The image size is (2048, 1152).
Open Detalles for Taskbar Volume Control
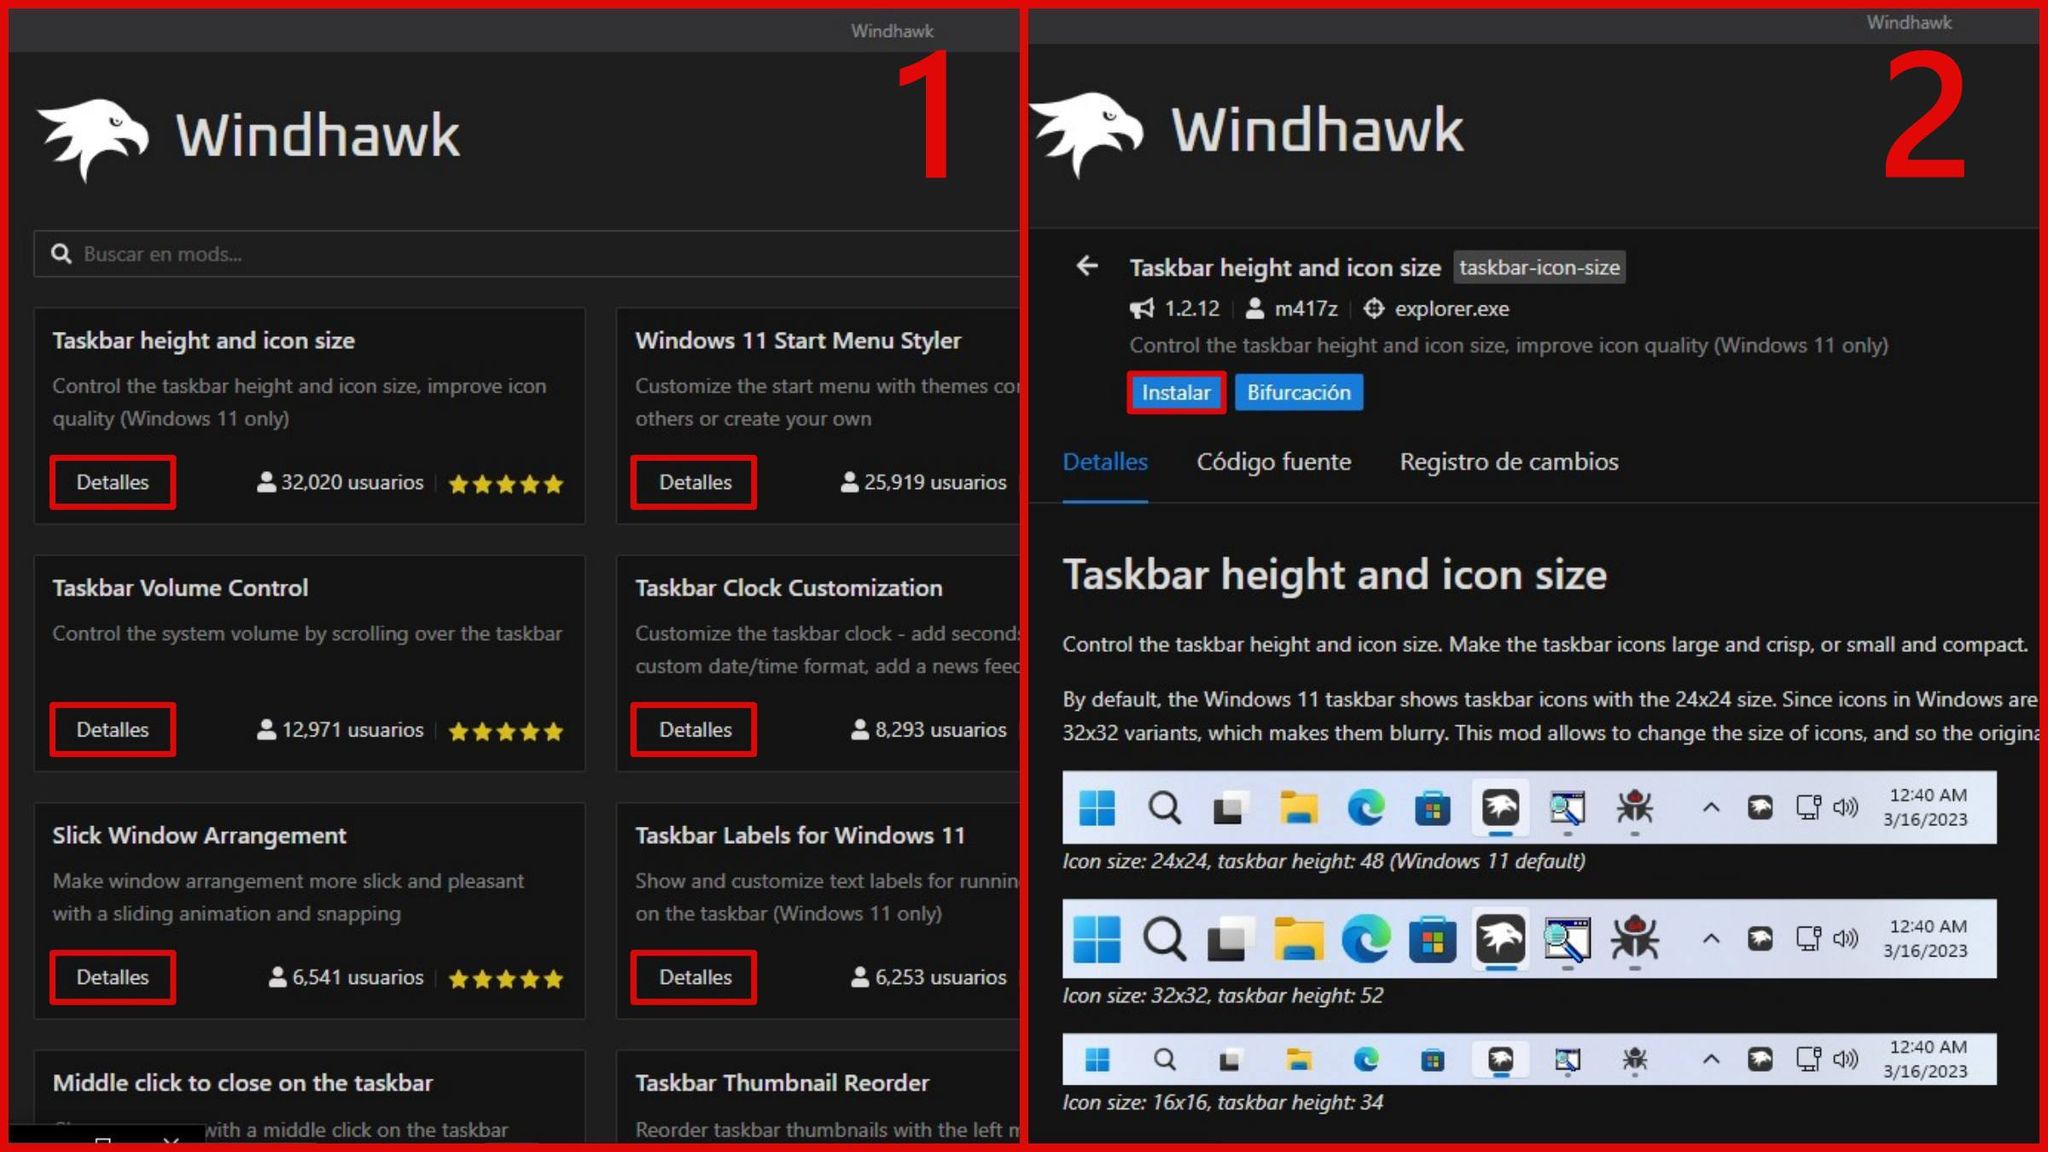tap(112, 729)
